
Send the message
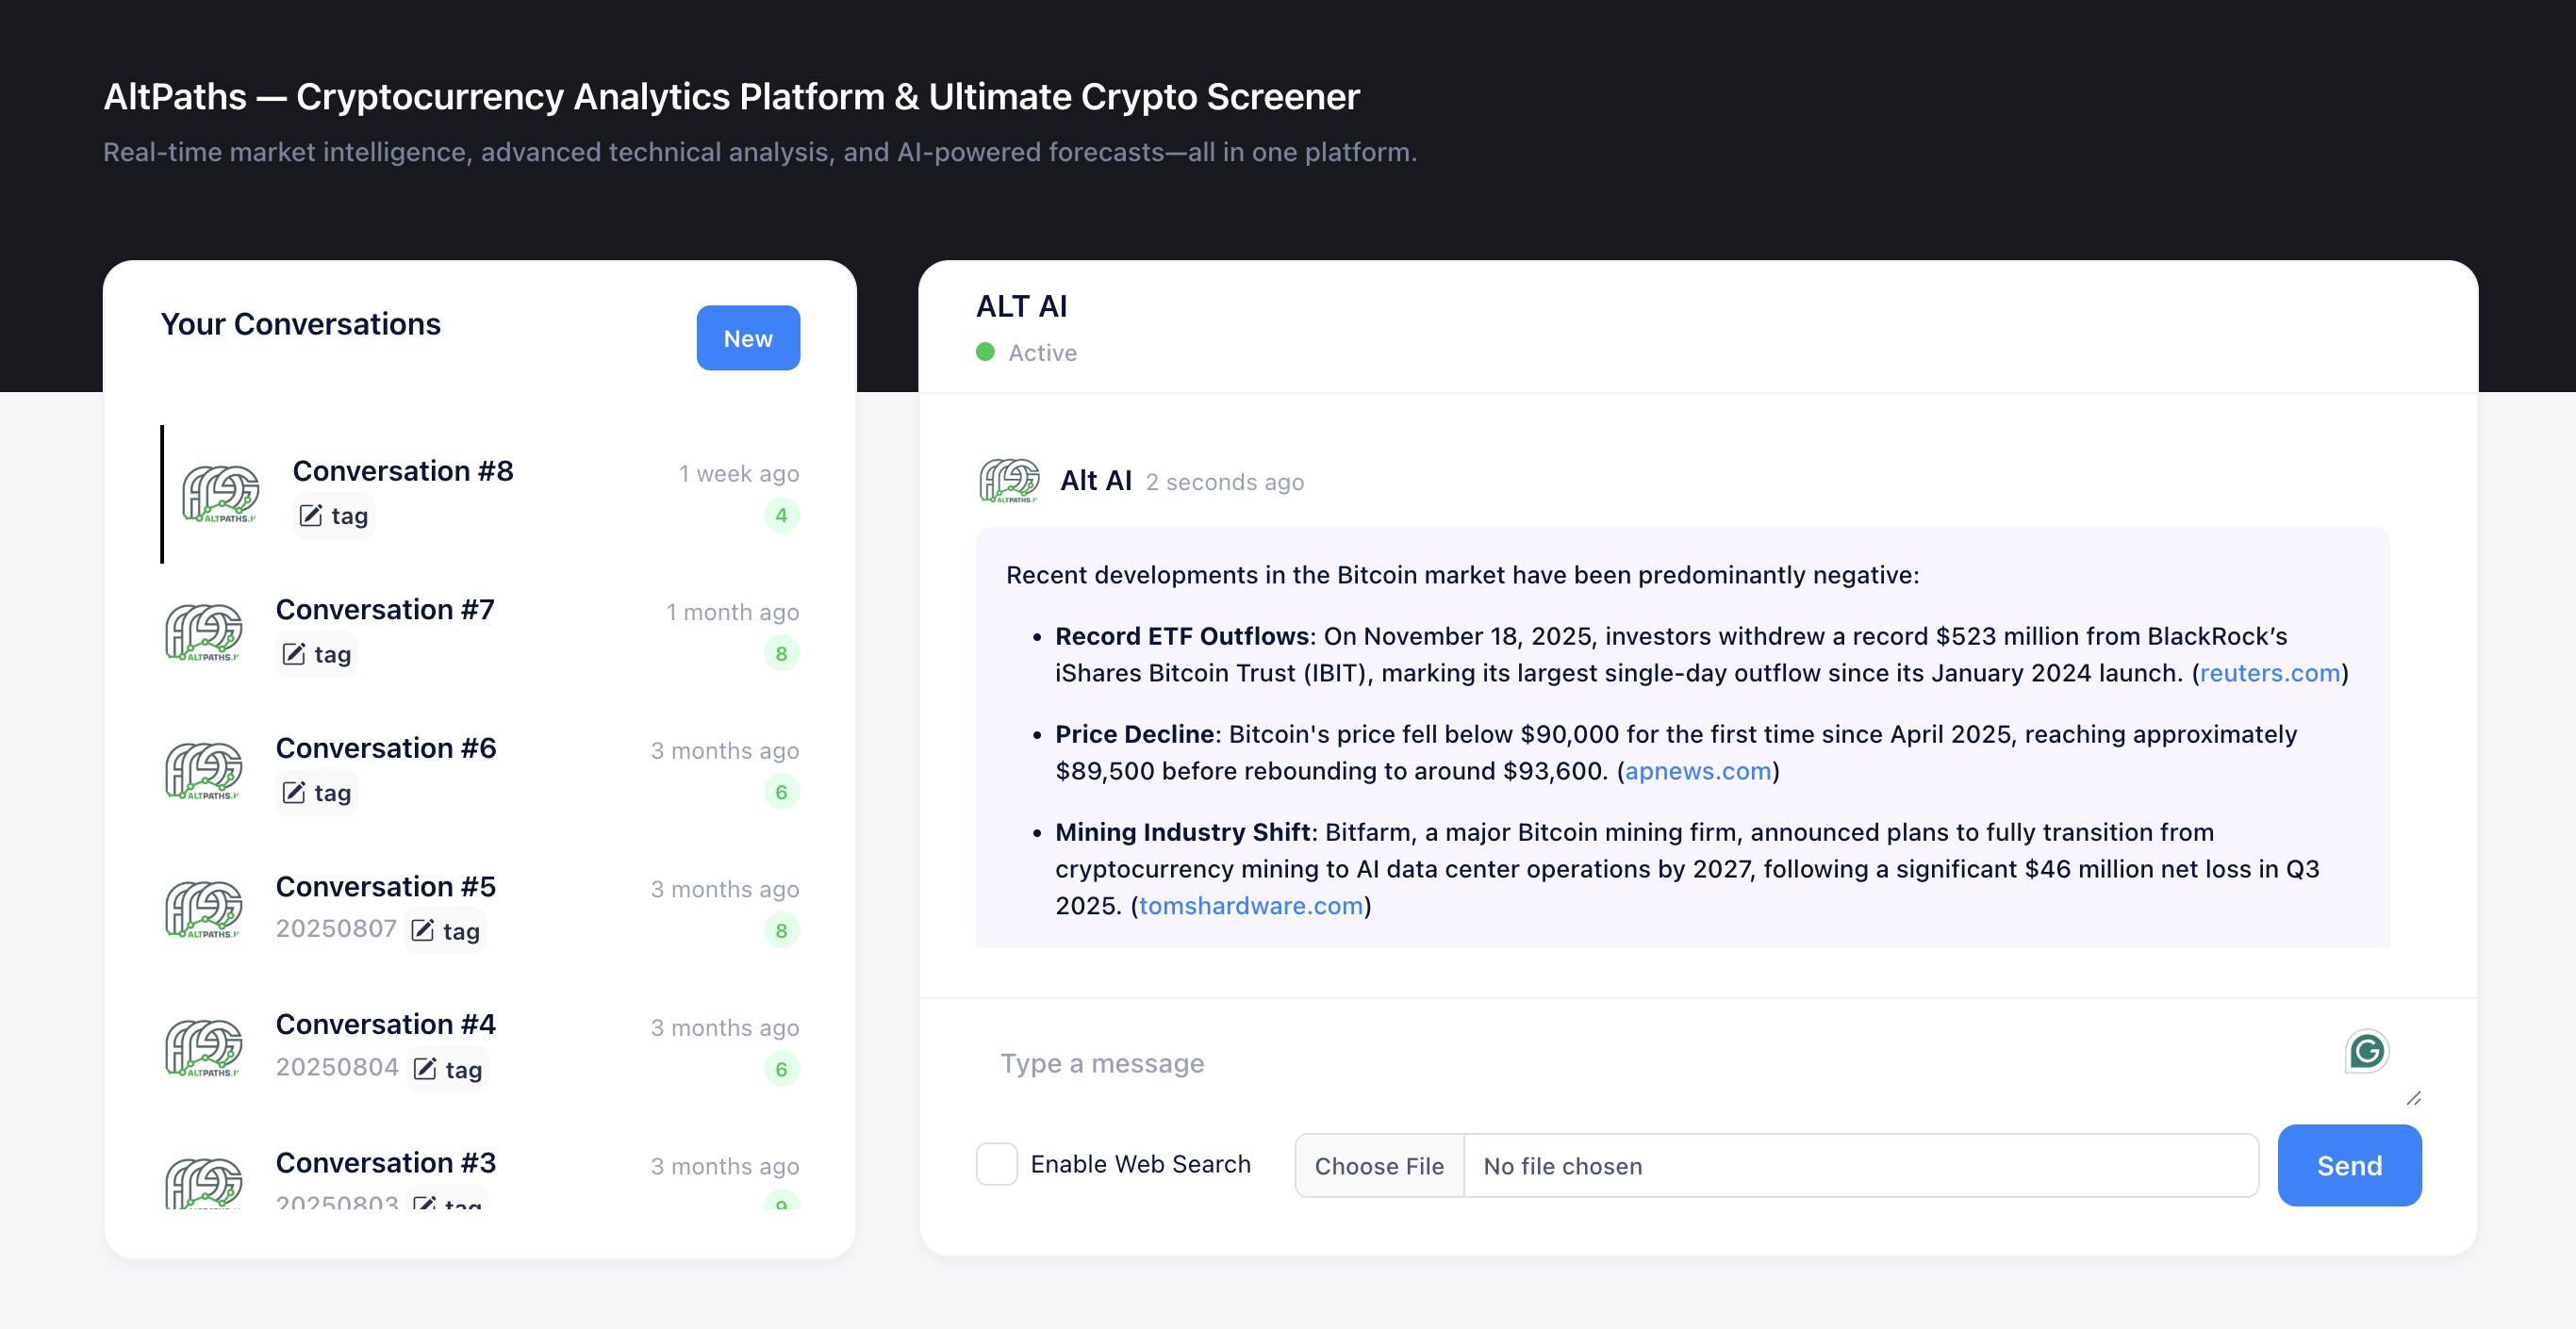pyautogui.click(x=2349, y=1165)
